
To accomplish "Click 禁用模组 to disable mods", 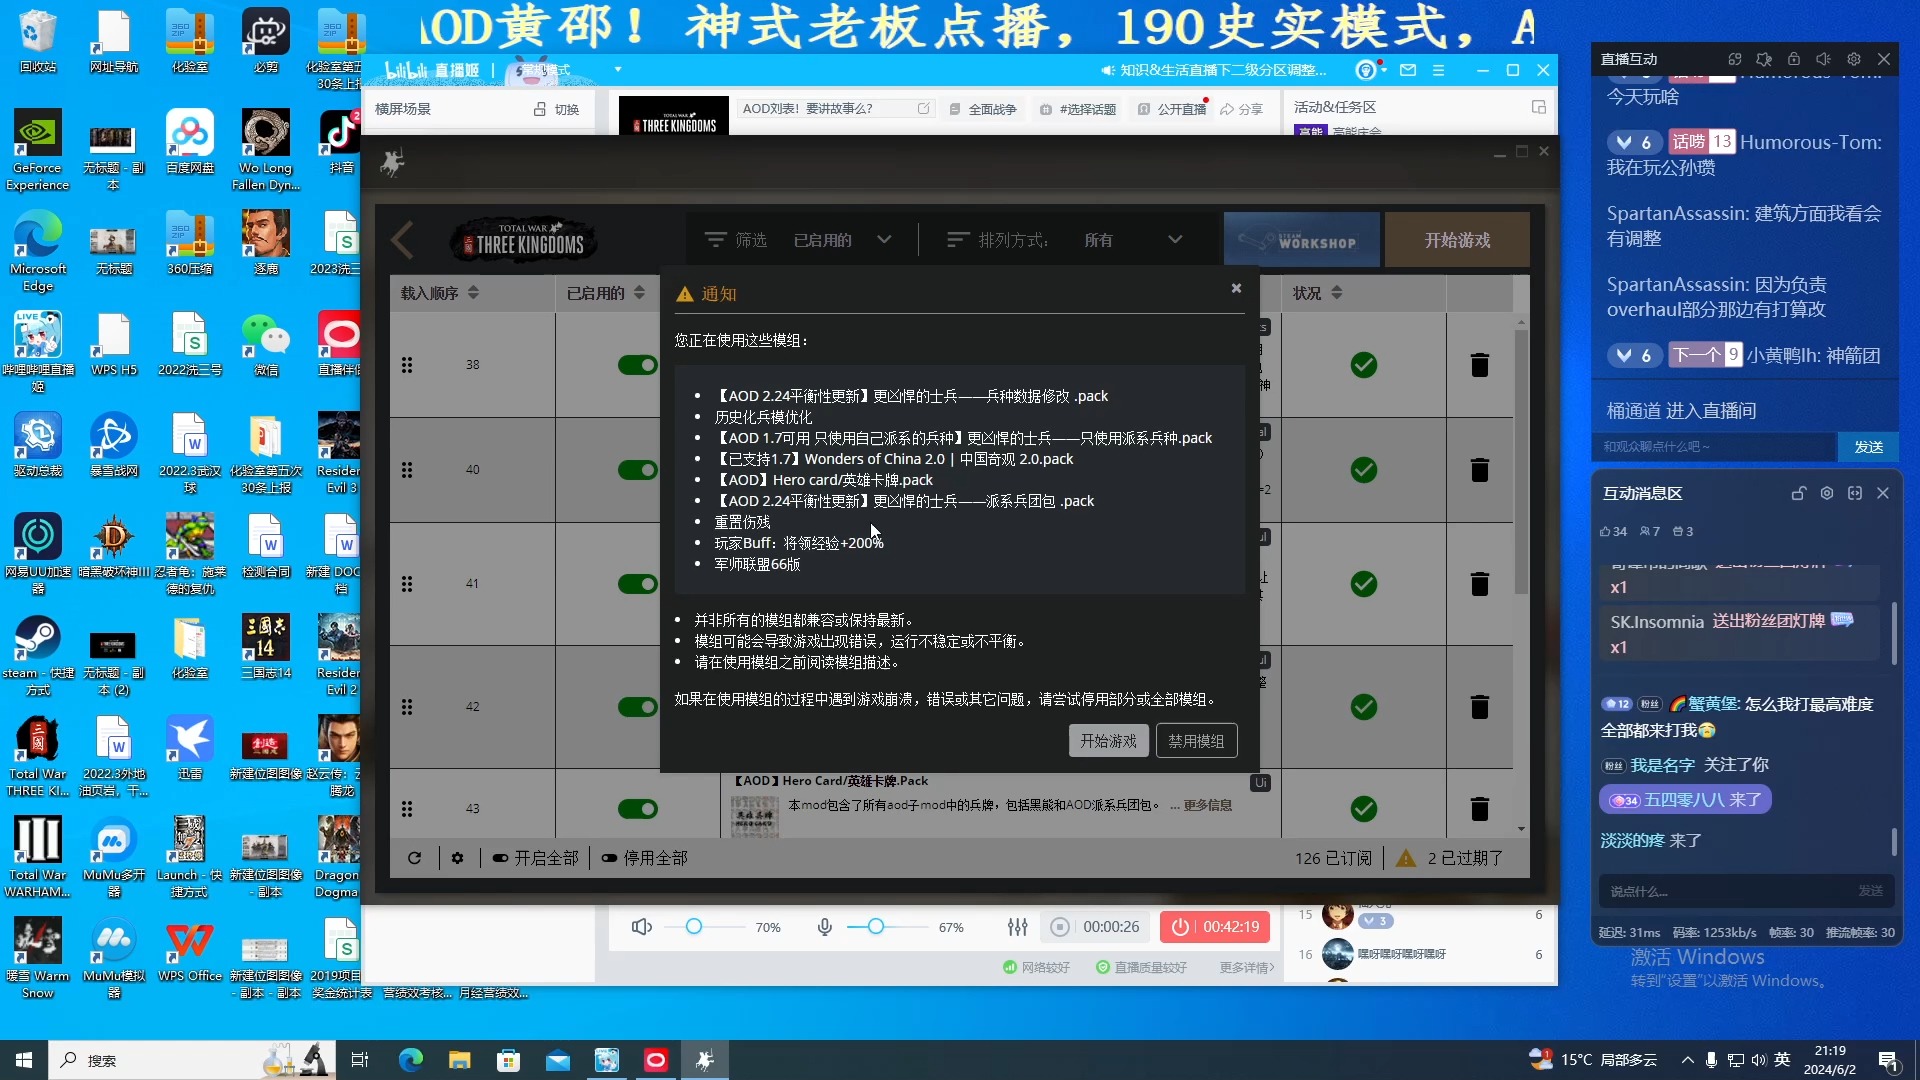I will 1196,741.
